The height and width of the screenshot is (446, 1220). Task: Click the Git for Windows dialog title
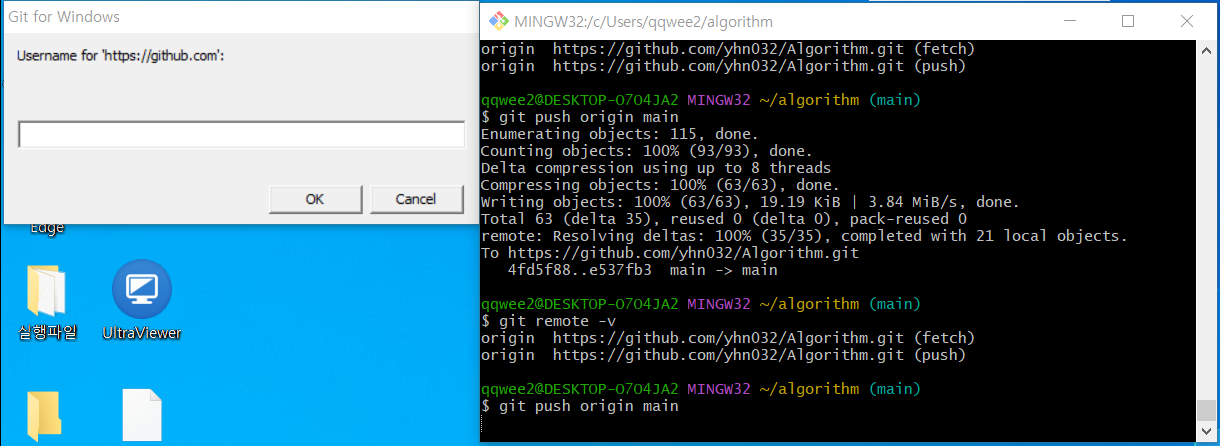[63, 17]
